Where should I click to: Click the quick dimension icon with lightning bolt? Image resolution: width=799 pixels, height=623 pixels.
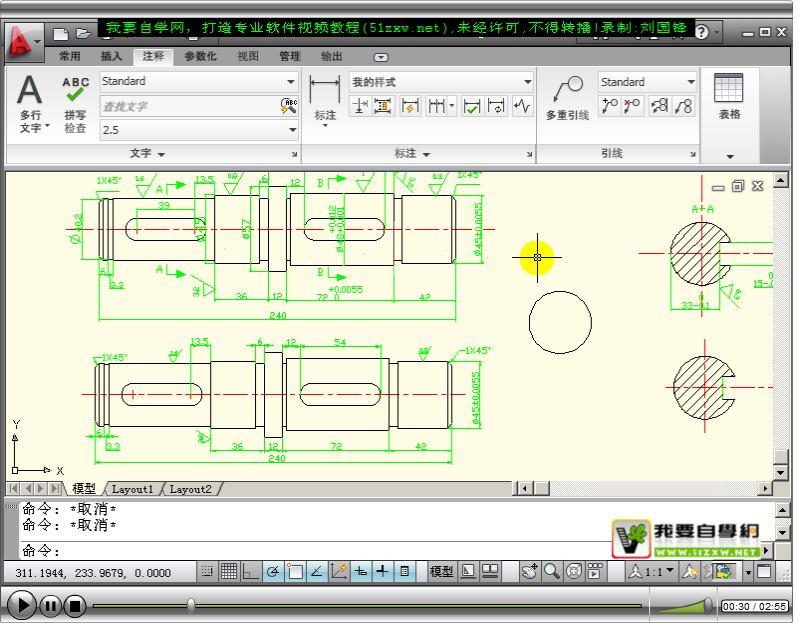click(410, 106)
